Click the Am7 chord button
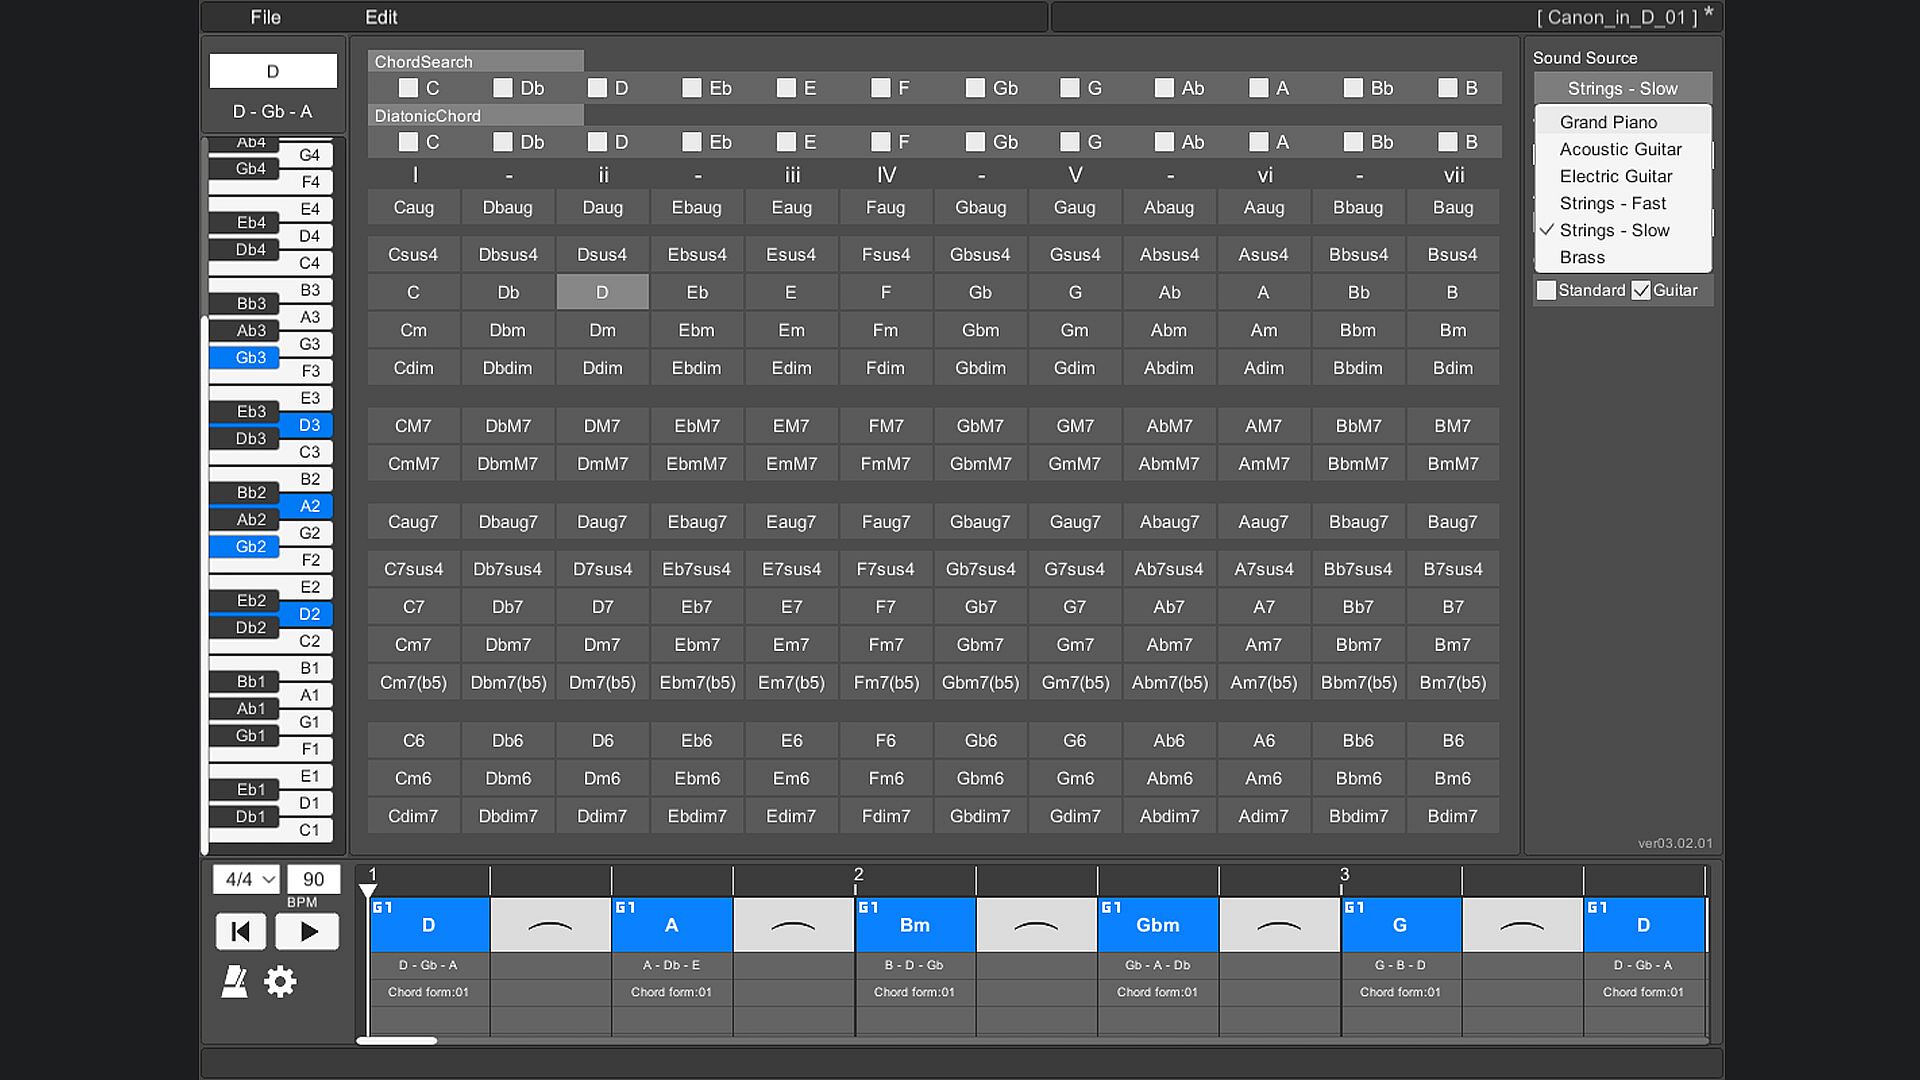Screen dimensions: 1920x1080 point(1263,645)
